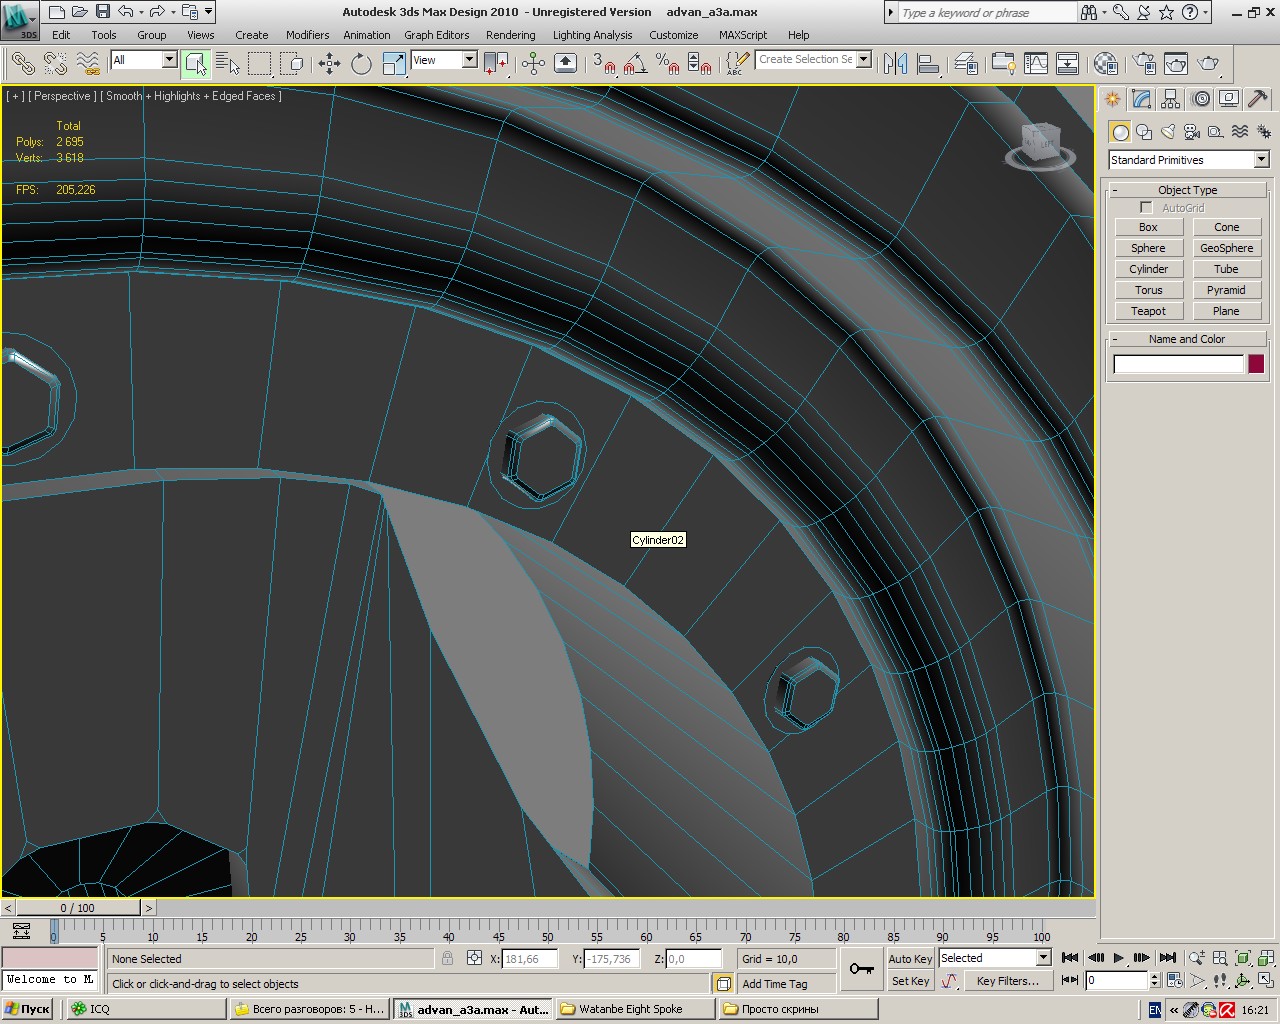Activate the Select Object tool
The width and height of the screenshot is (1280, 1024).
pyautogui.click(x=196, y=64)
